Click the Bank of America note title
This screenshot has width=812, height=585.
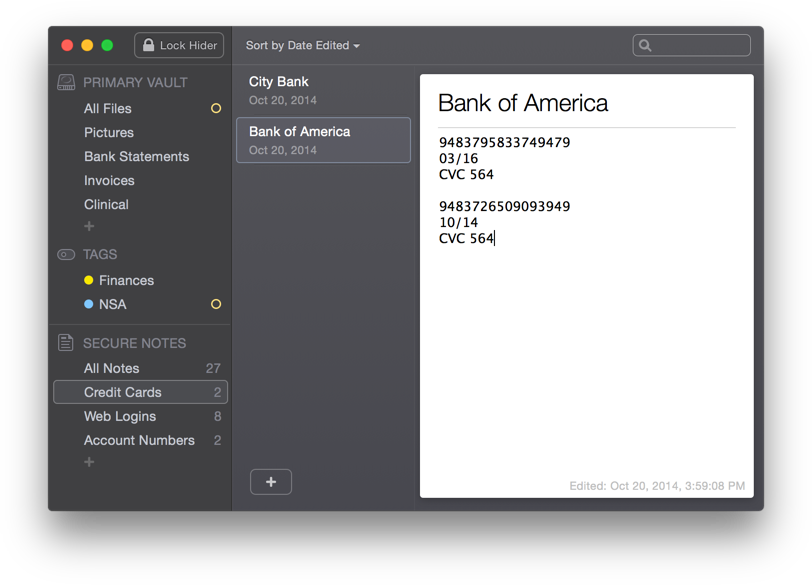click(x=523, y=103)
